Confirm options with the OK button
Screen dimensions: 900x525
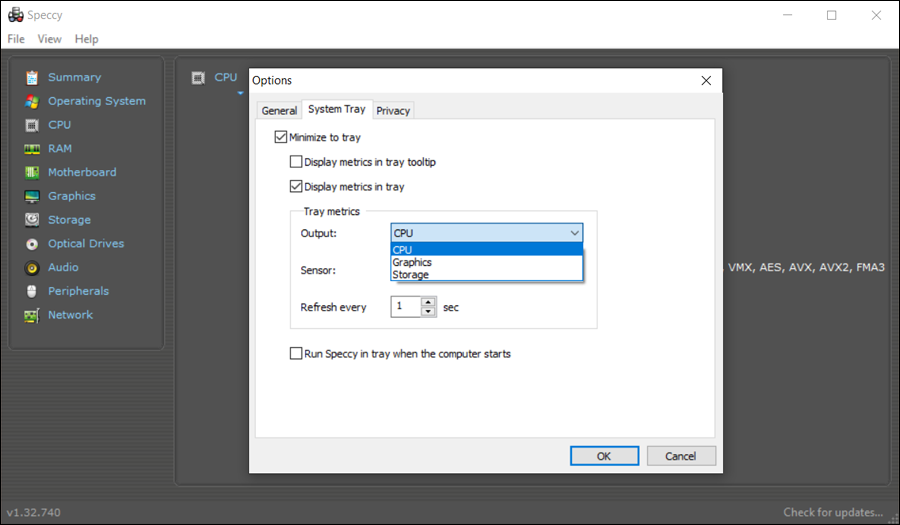pos(604,456)
